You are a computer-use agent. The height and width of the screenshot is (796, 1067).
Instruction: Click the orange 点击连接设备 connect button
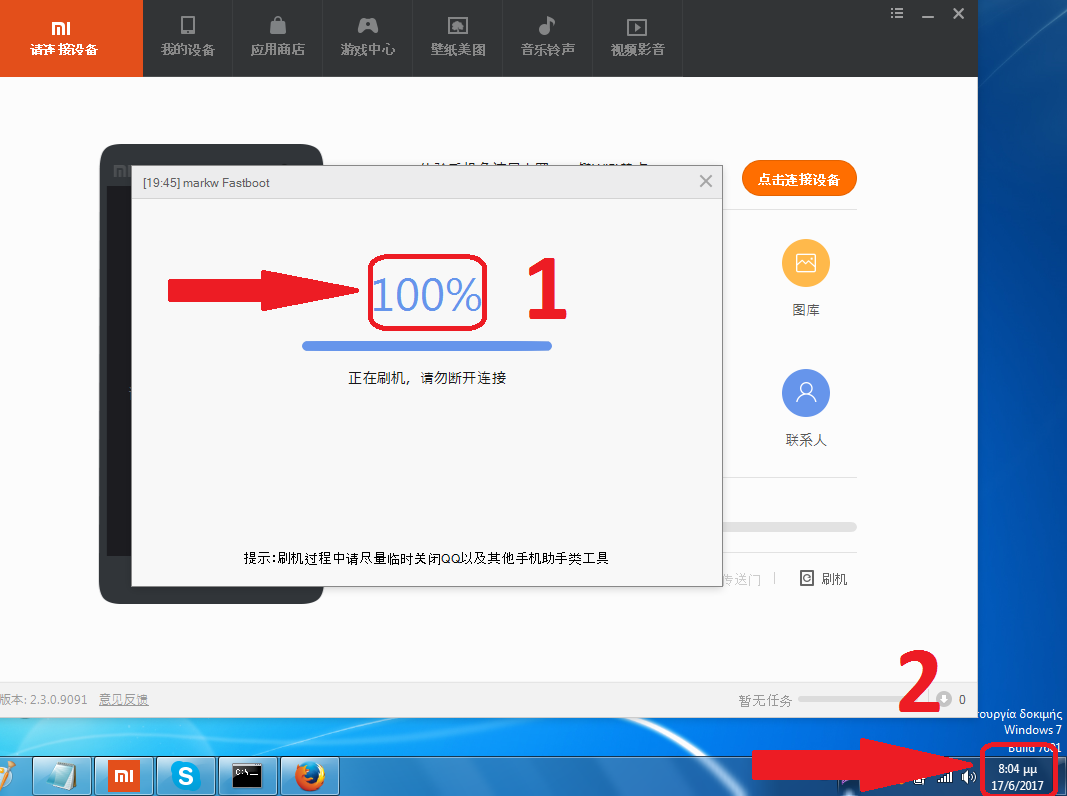(798, 179)
